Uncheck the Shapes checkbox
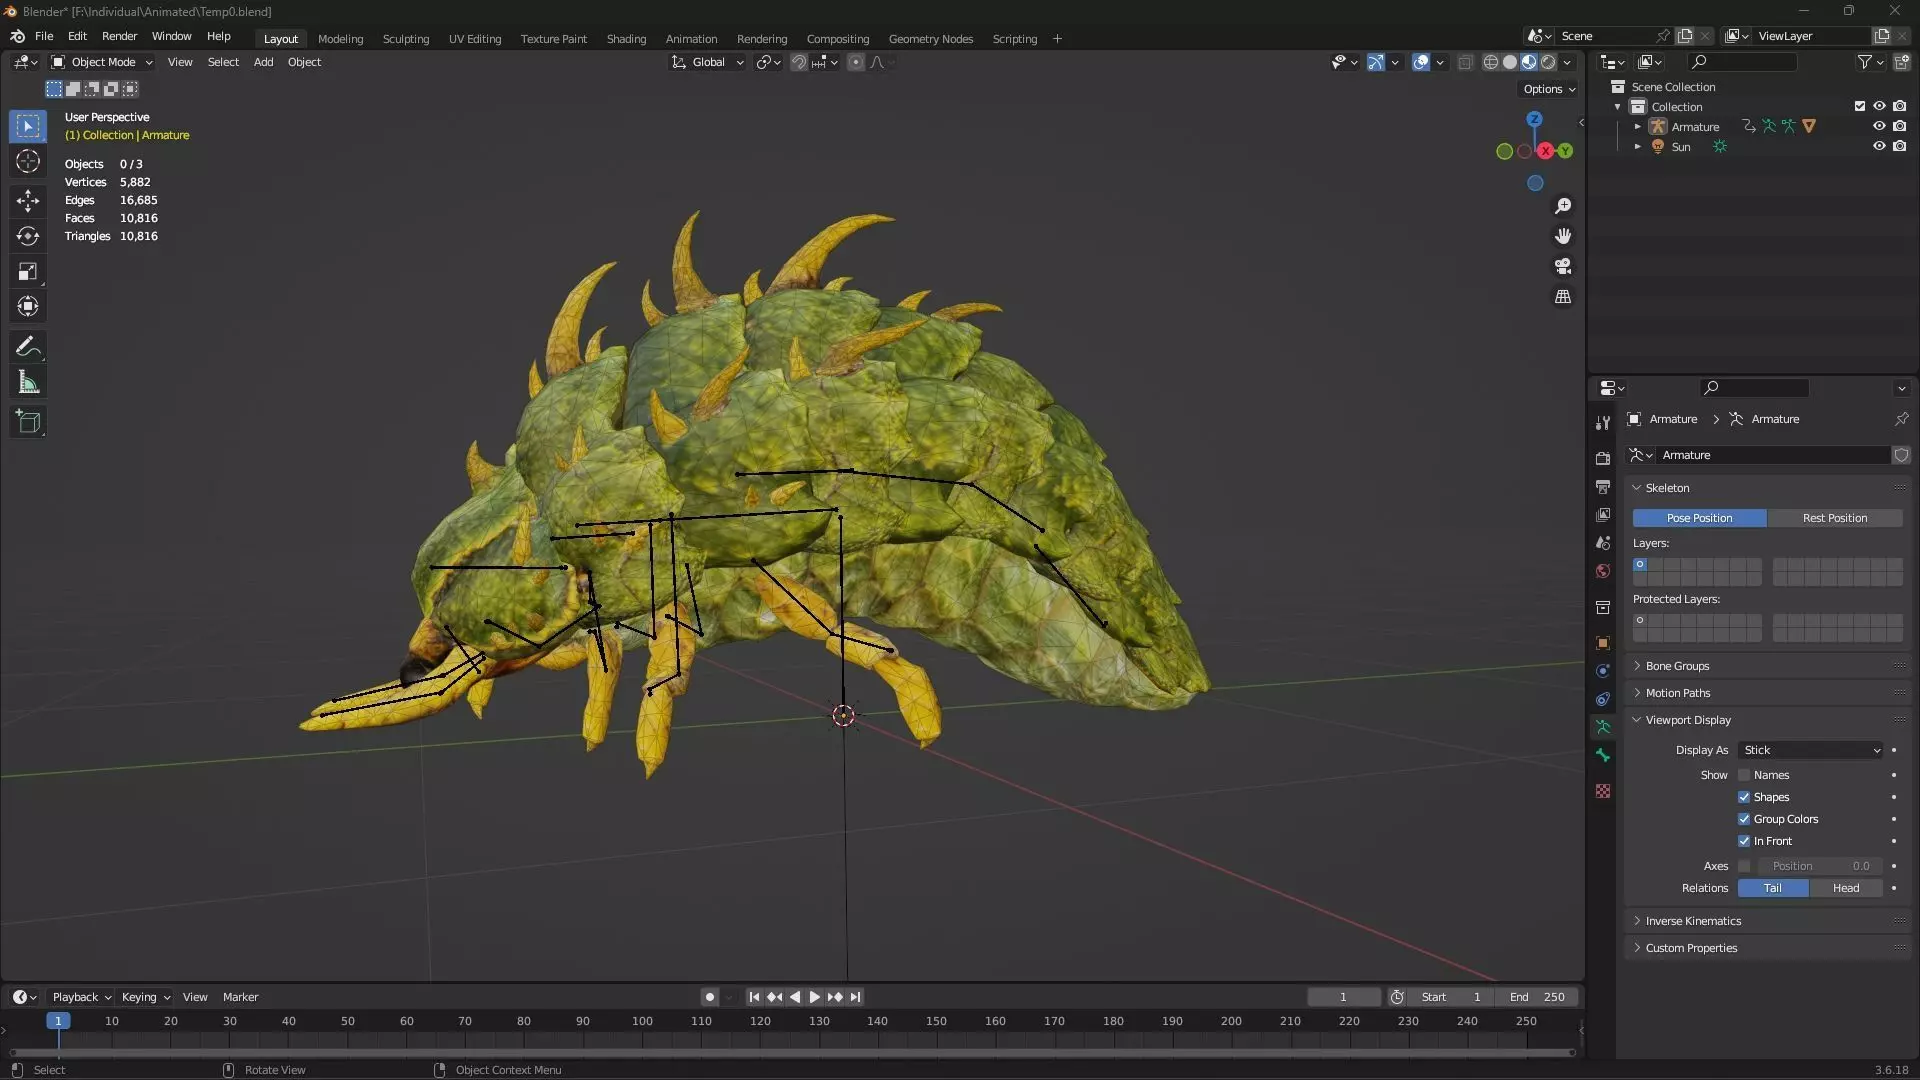This screenshot has width=1920, height=1080. tap(1744, 797)
